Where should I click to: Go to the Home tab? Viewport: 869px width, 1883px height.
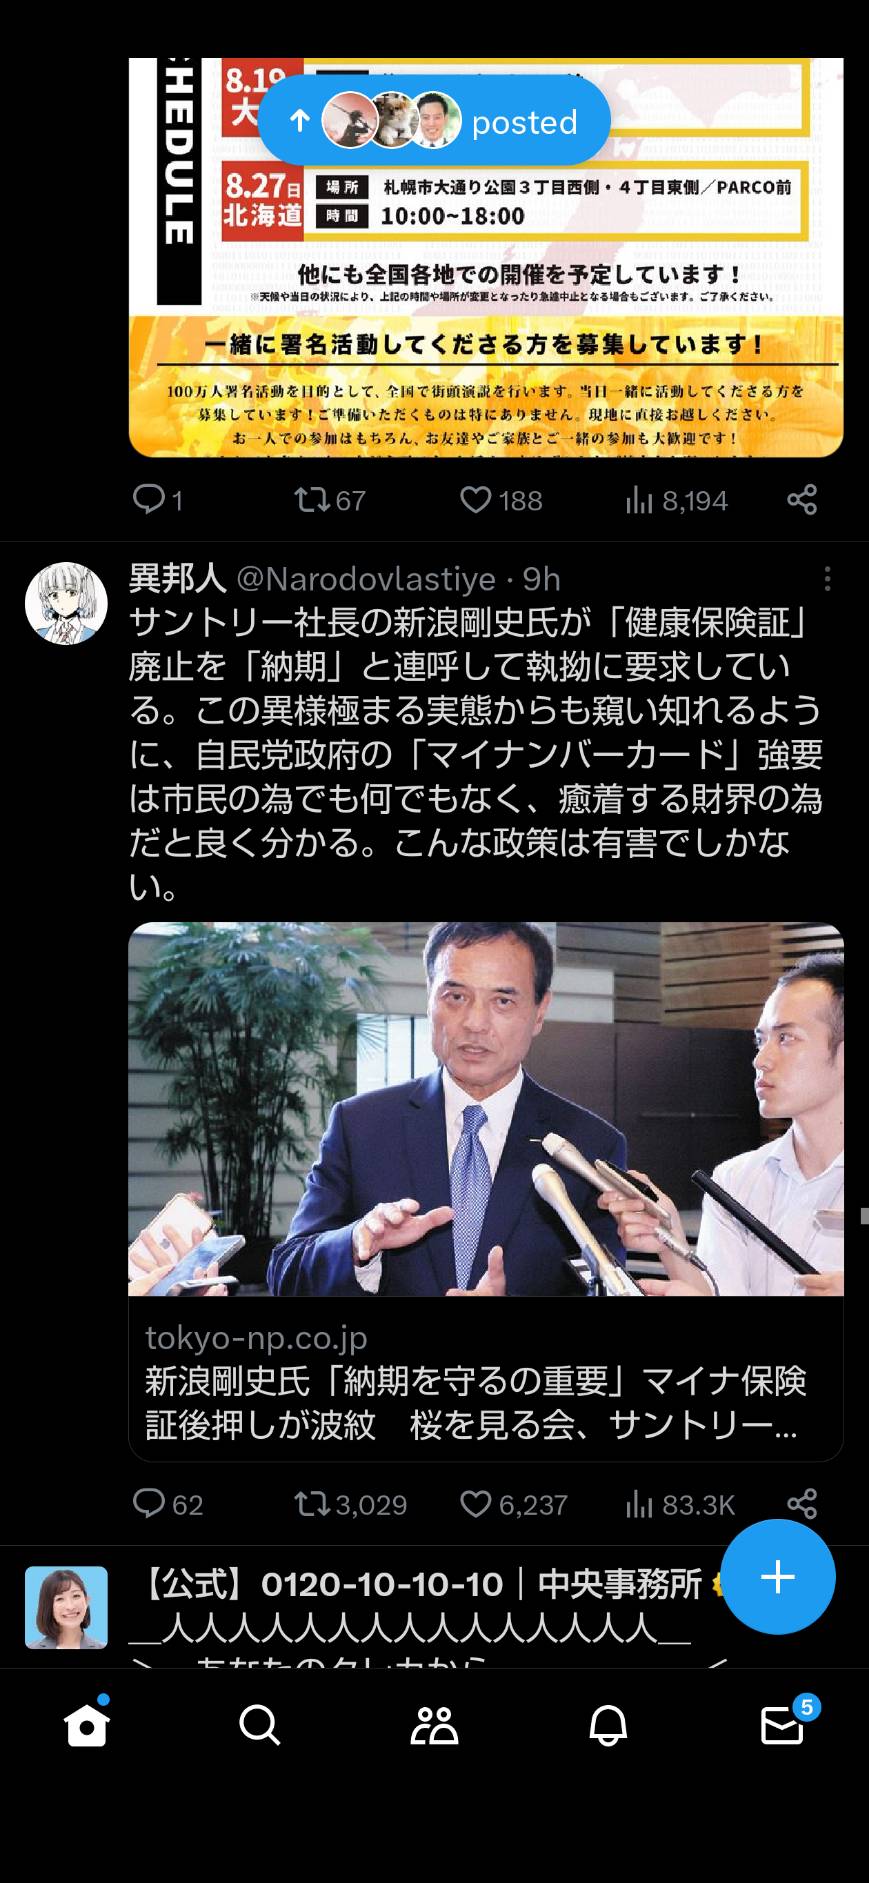pos(86,1725)
